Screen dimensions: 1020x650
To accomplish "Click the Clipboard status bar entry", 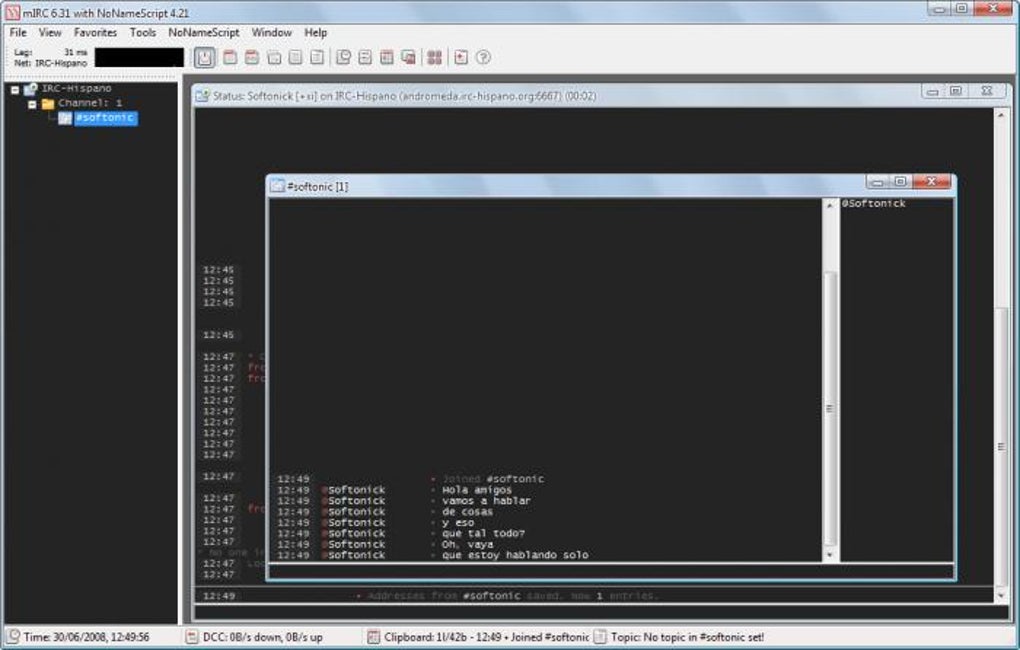I will pos(487,637).
